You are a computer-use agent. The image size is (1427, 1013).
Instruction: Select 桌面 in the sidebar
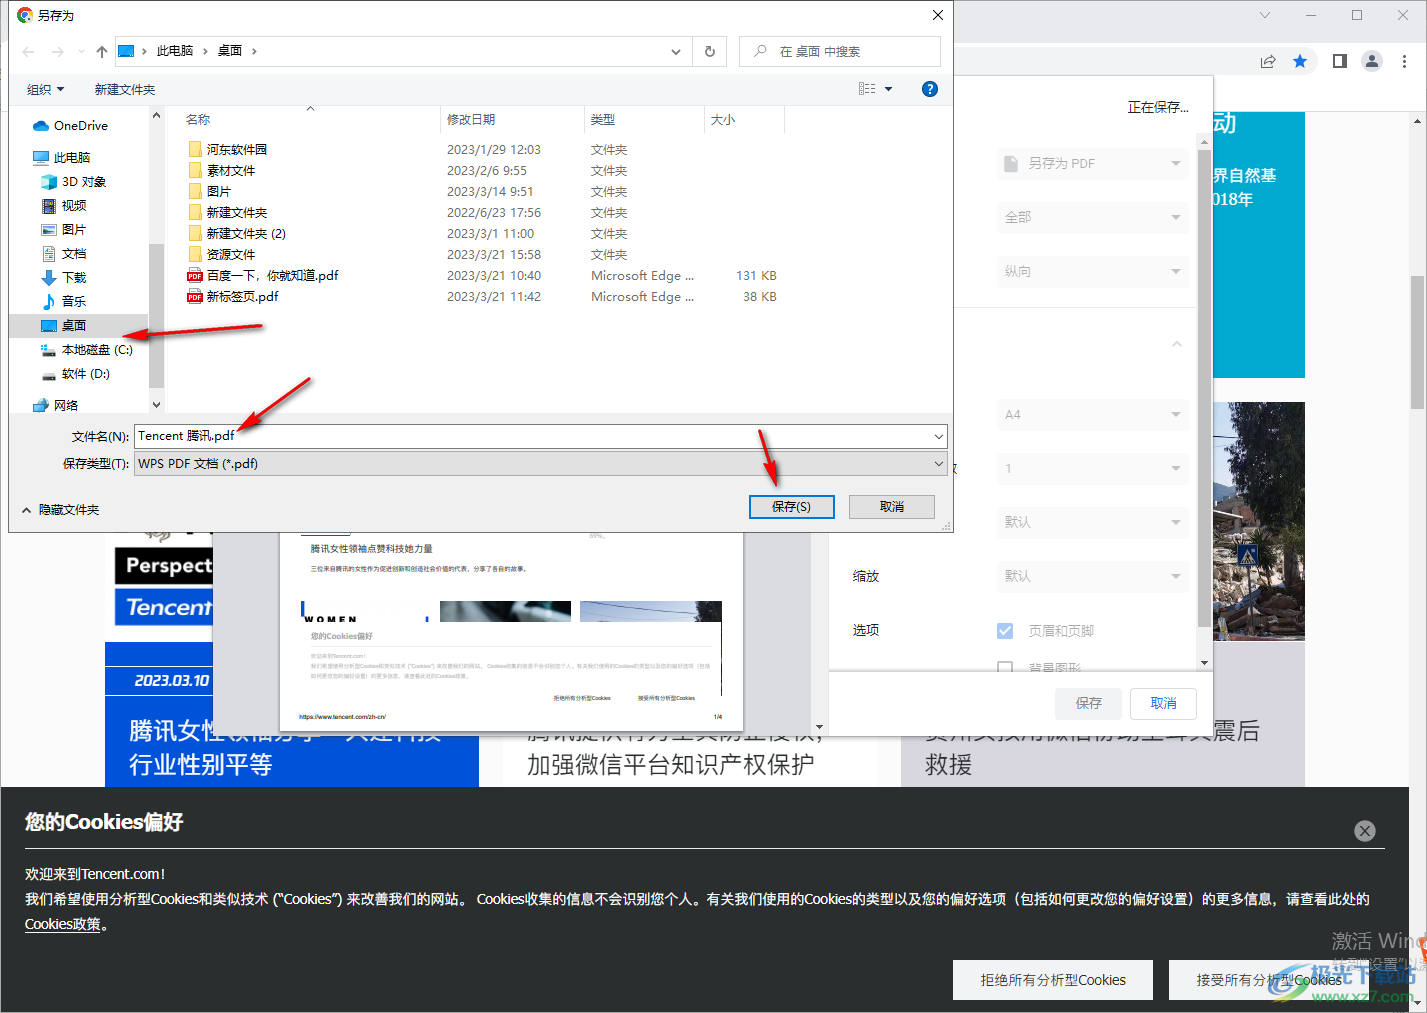point(73,326)
